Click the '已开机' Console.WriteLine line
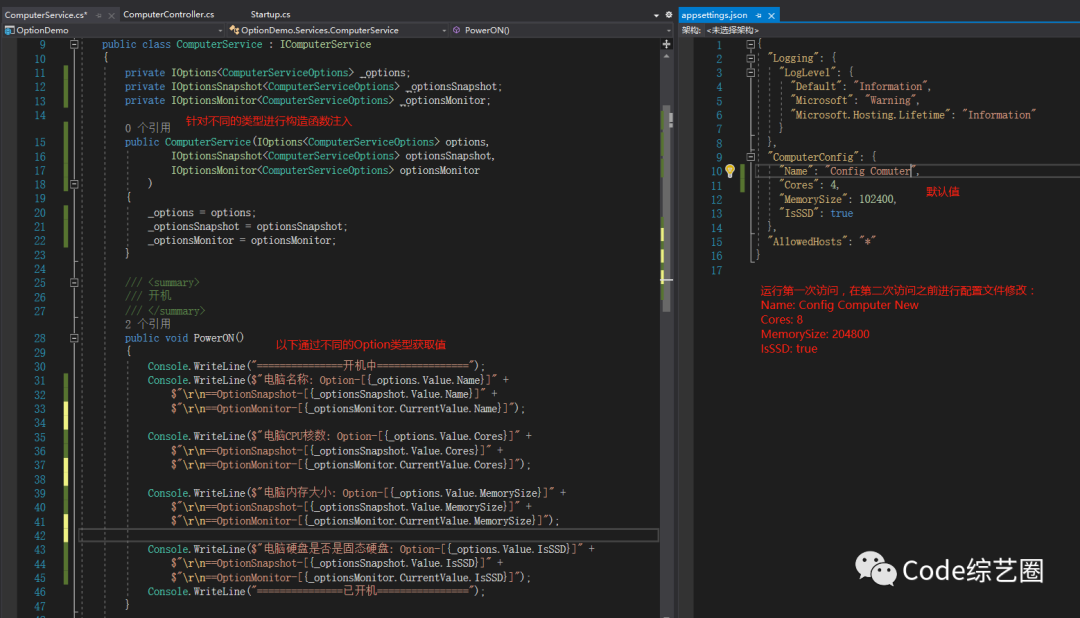 (x=316, y=592)
